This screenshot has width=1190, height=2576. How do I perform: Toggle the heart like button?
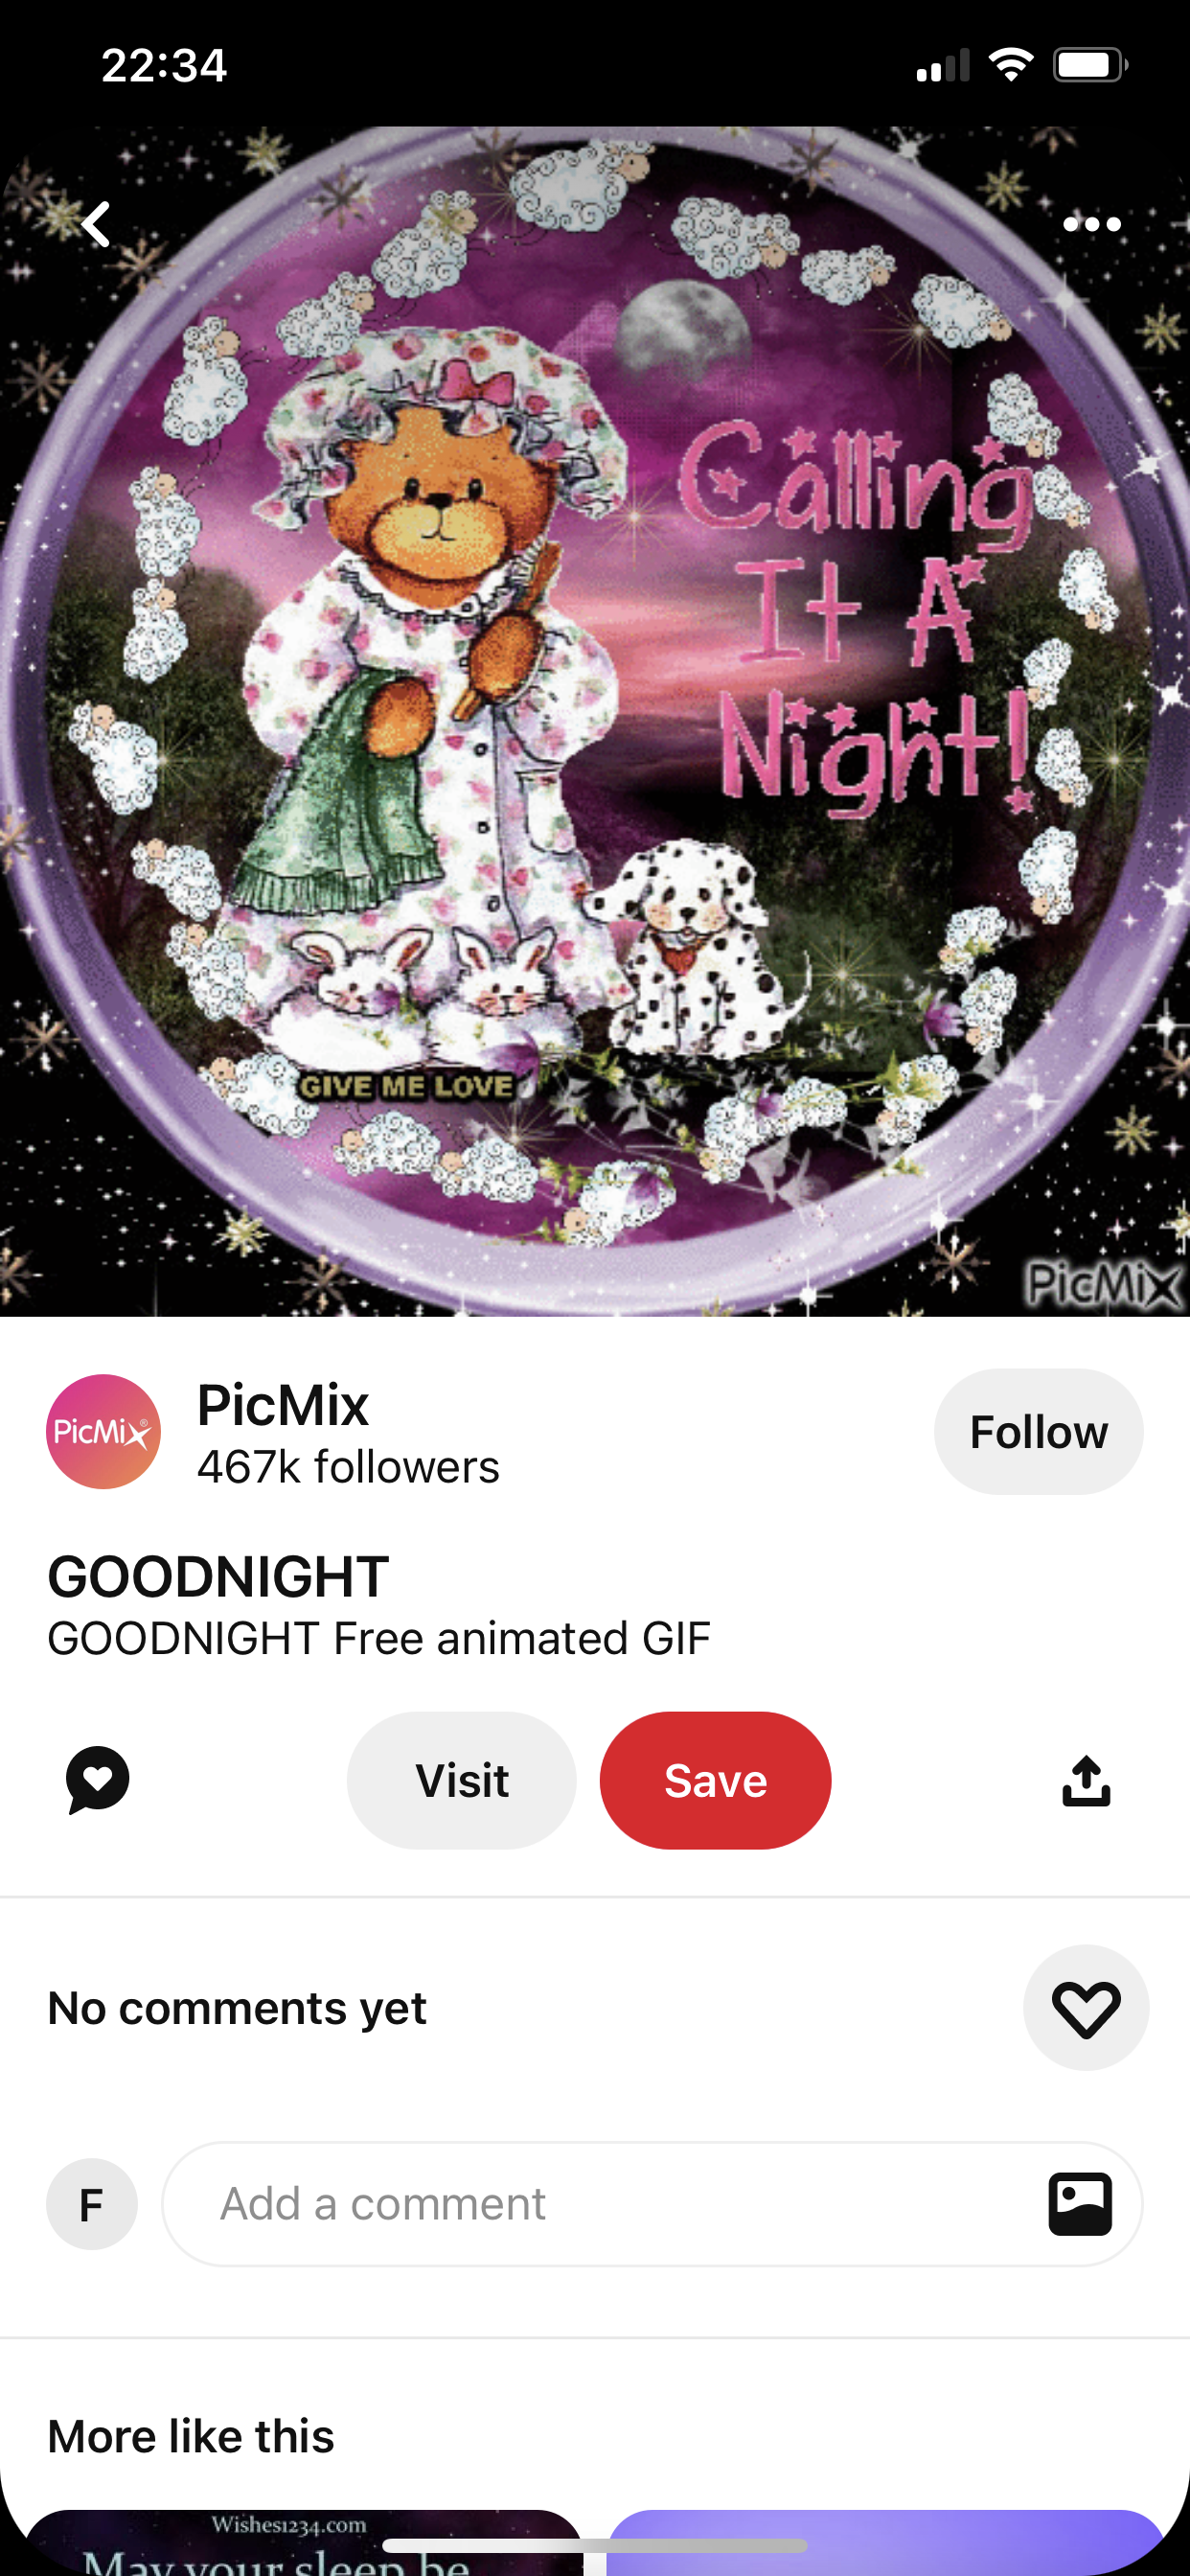click(1086, 2008)
